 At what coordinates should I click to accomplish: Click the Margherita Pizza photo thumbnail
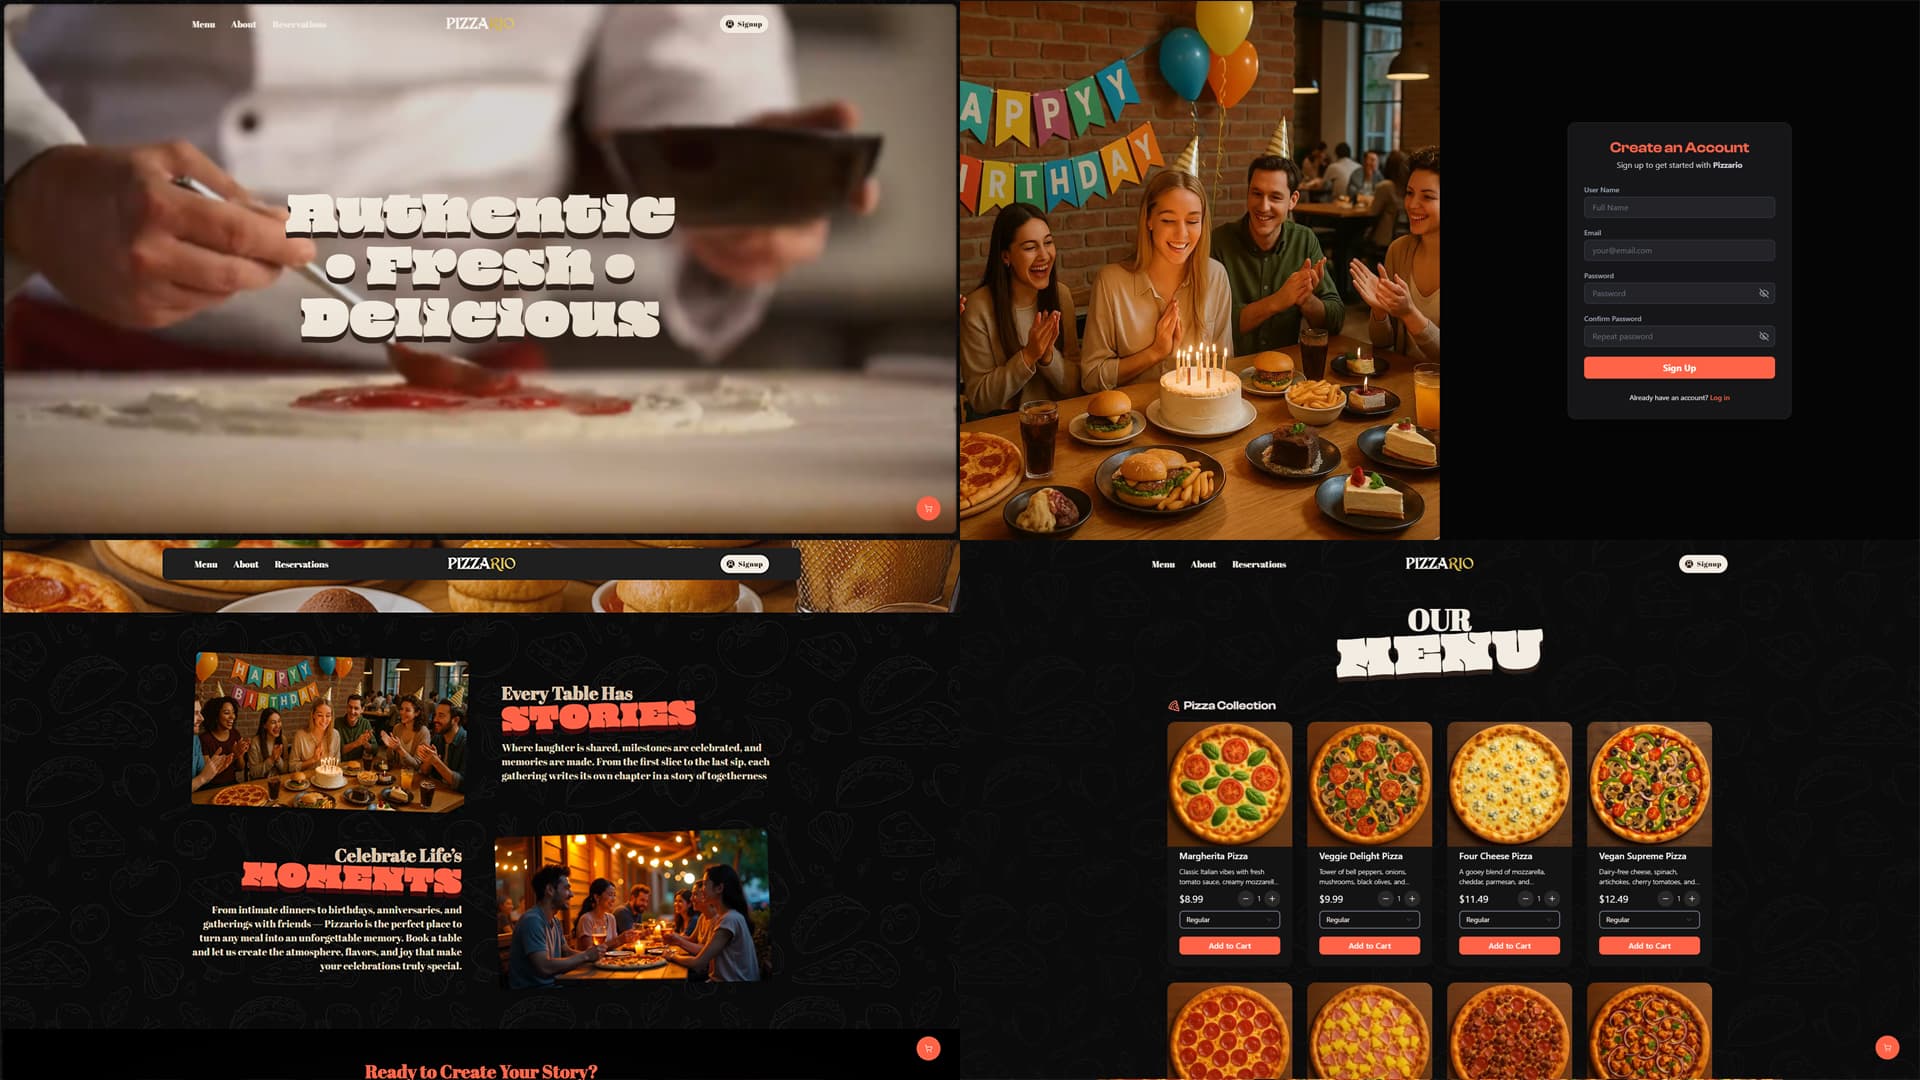tap(1229, 785)
